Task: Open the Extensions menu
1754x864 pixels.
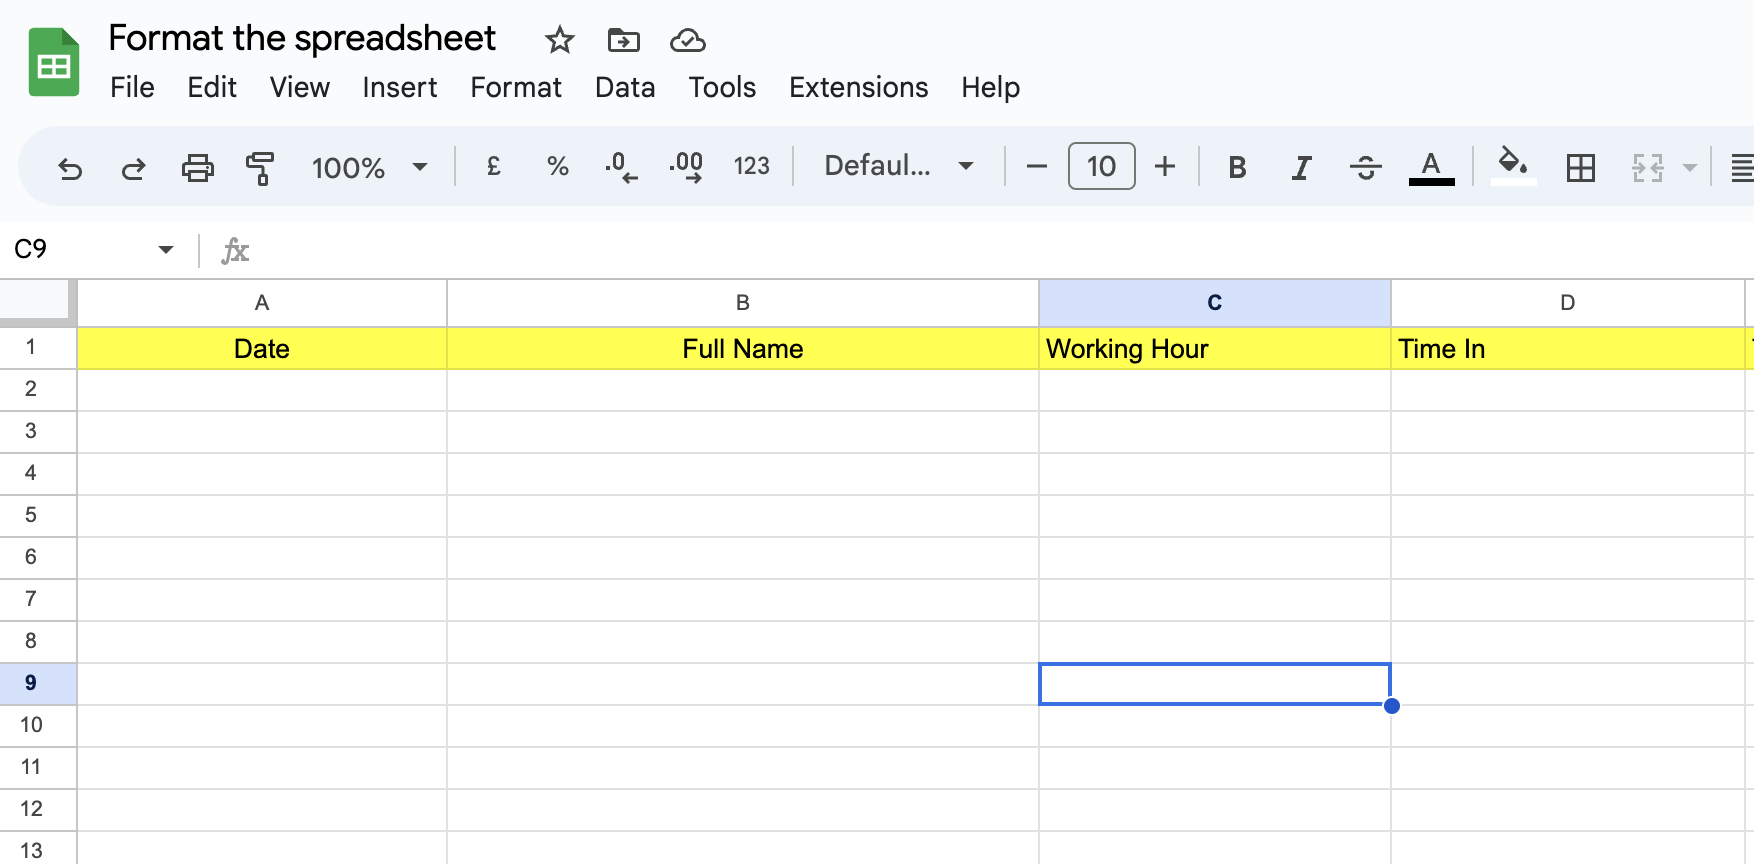Action: click(x=859, y=87)
